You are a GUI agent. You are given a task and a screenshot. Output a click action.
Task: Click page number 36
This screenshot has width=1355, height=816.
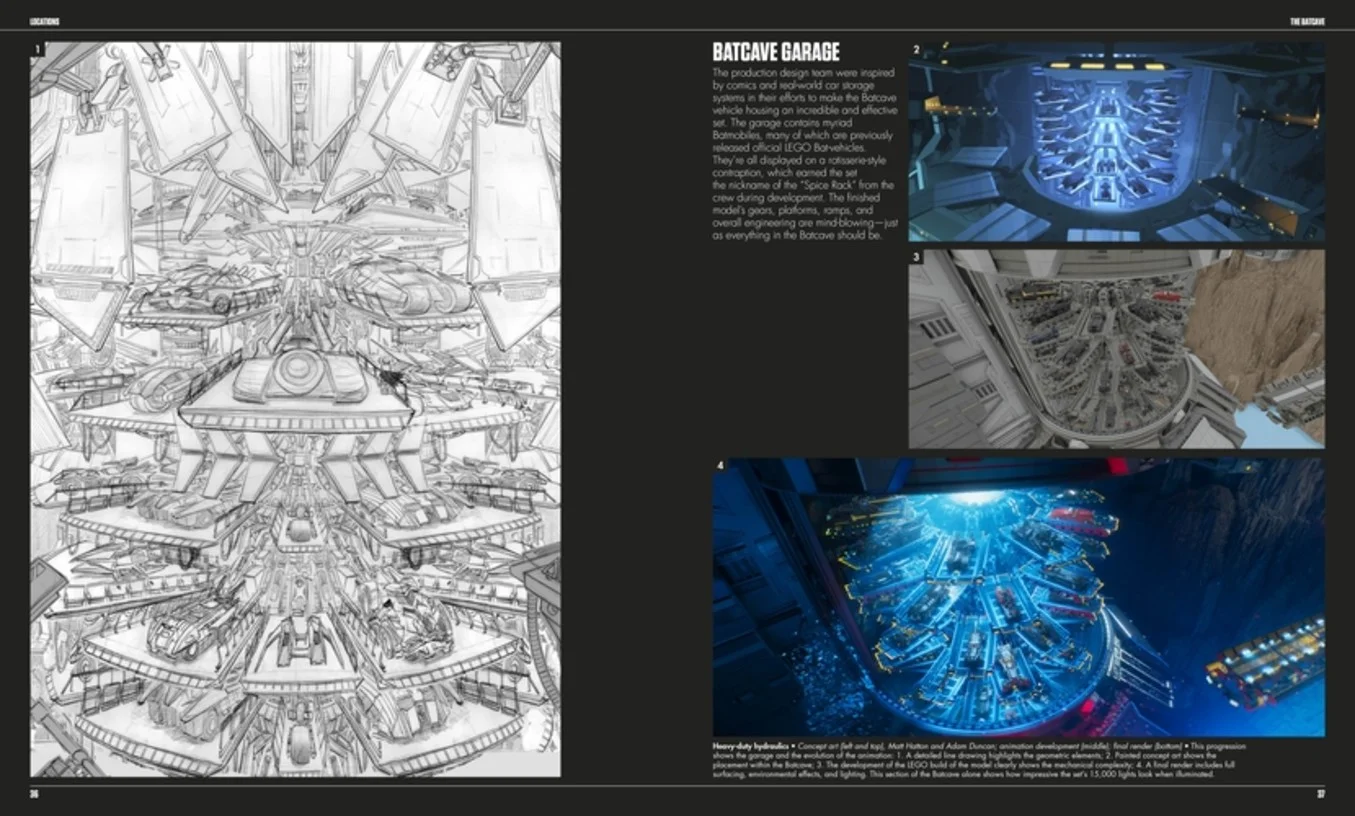click(x=34, y=795)
